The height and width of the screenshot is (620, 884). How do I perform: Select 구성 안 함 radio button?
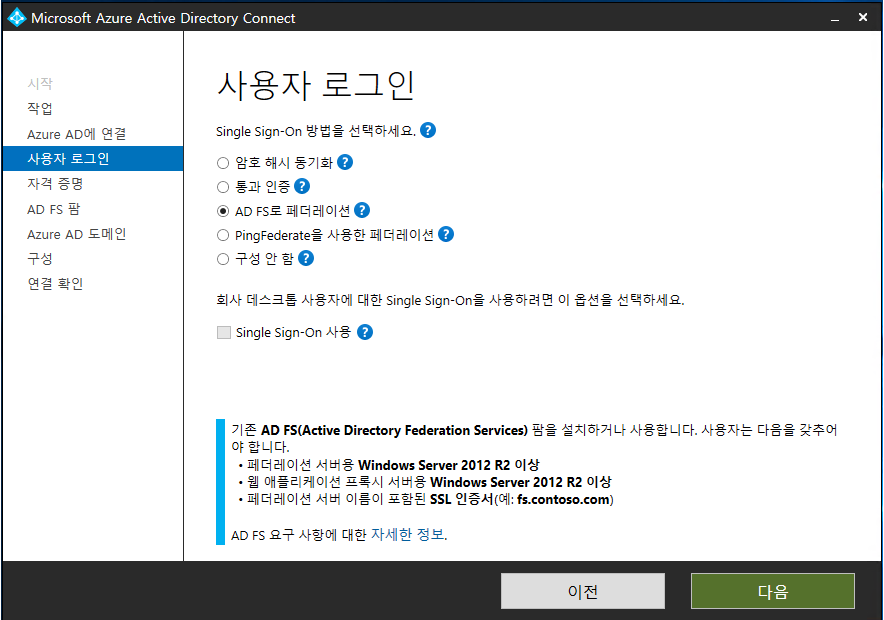pyautogui.click(x=223, y=259)
